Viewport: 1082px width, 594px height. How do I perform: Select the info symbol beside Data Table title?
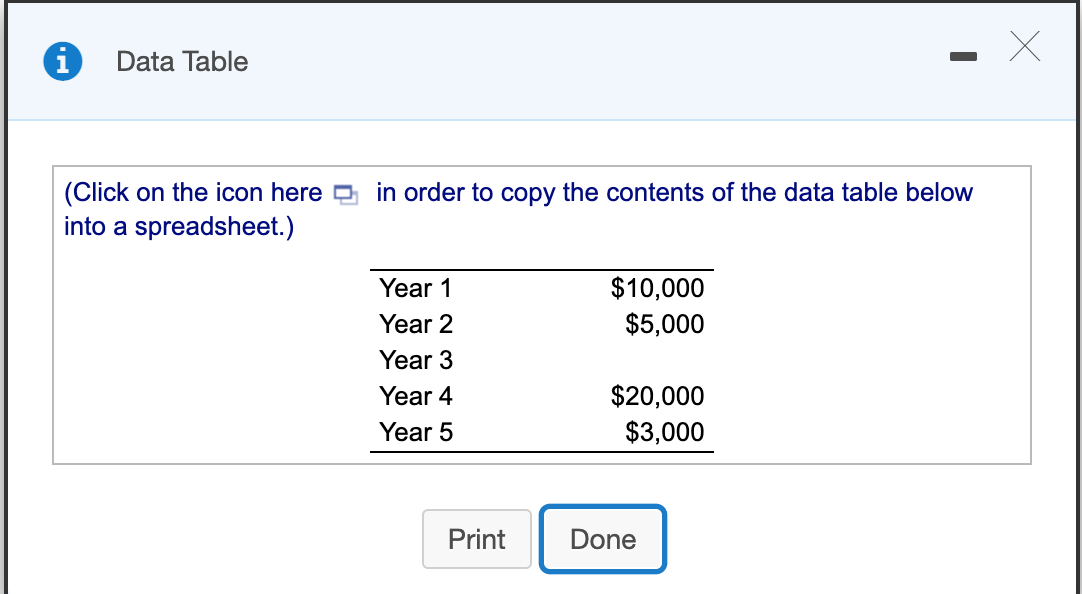tap(62, 61)
